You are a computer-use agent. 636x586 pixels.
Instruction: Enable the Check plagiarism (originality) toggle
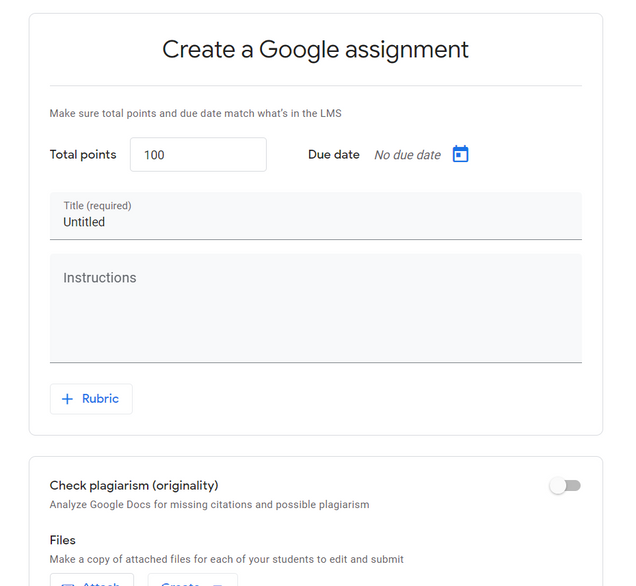point(565,485)
